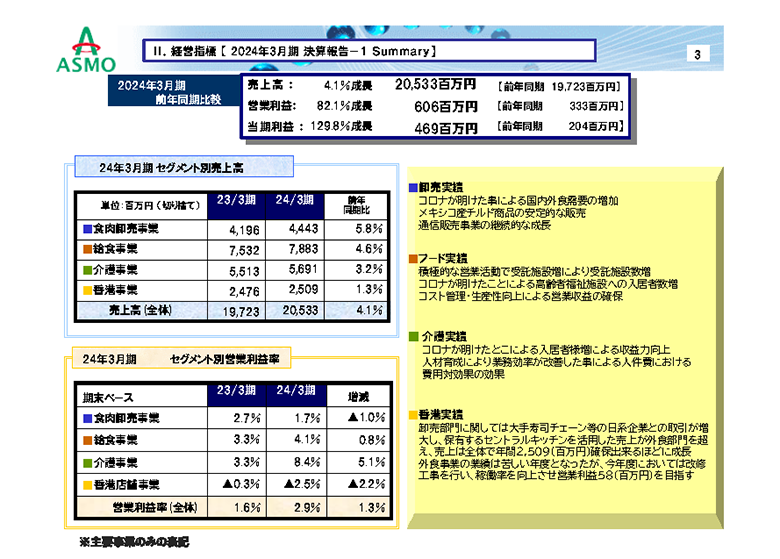
Task: Click orange marker beside 給食事業 in sales table
Action: coord(88,249)
